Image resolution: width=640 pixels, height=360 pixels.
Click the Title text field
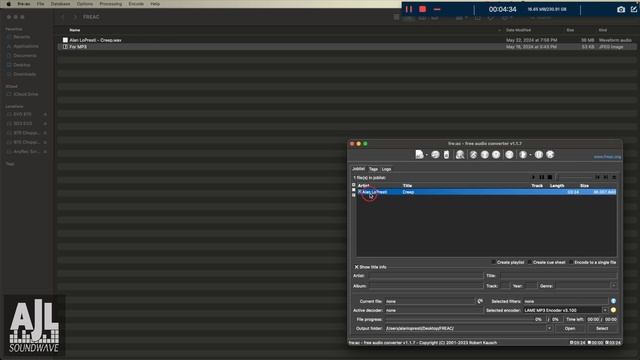[558, 276]
